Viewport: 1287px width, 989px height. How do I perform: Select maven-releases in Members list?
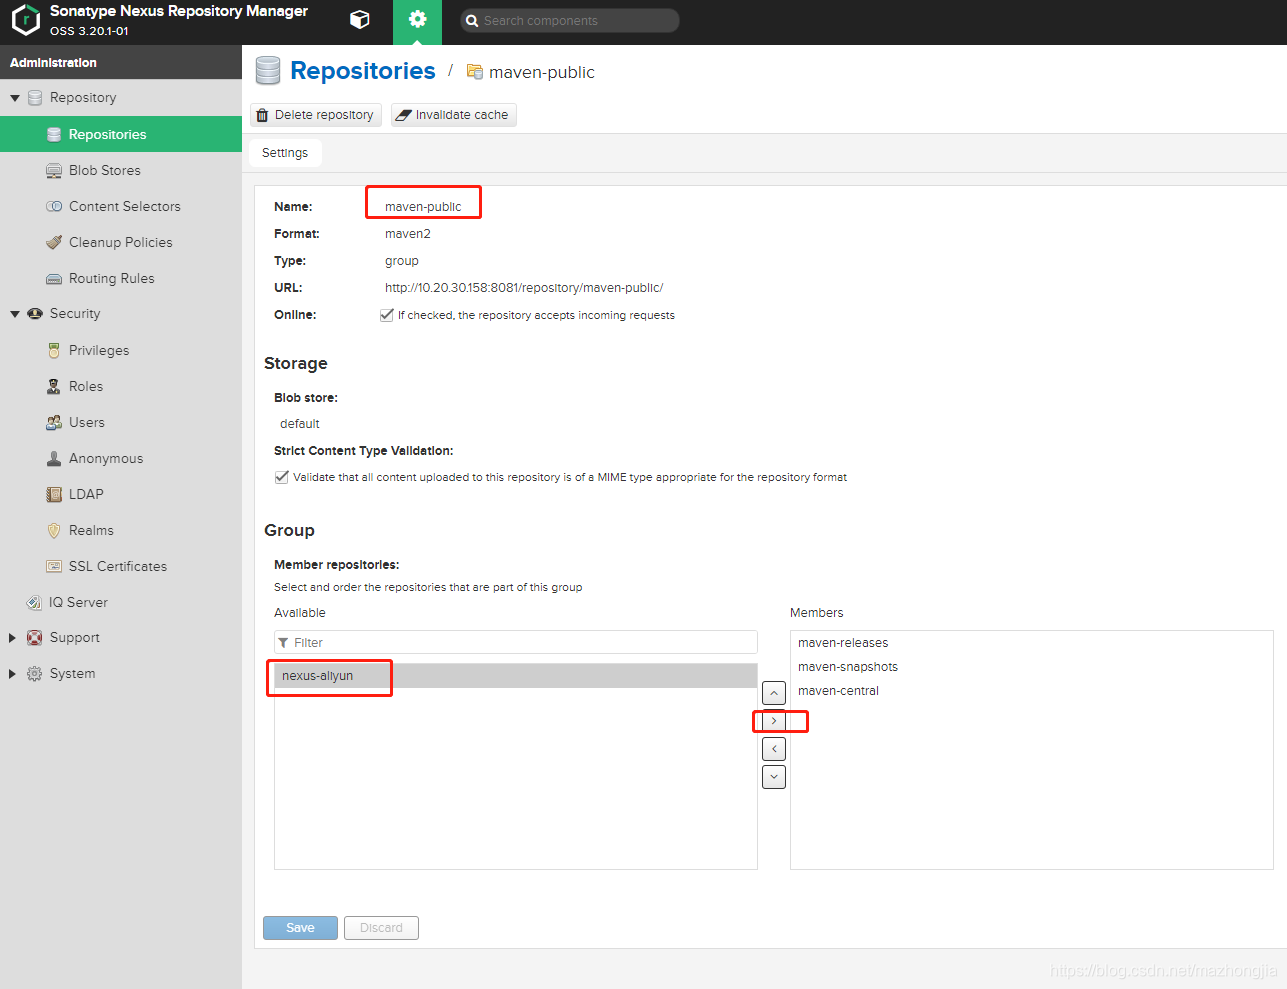[1031, 643]
